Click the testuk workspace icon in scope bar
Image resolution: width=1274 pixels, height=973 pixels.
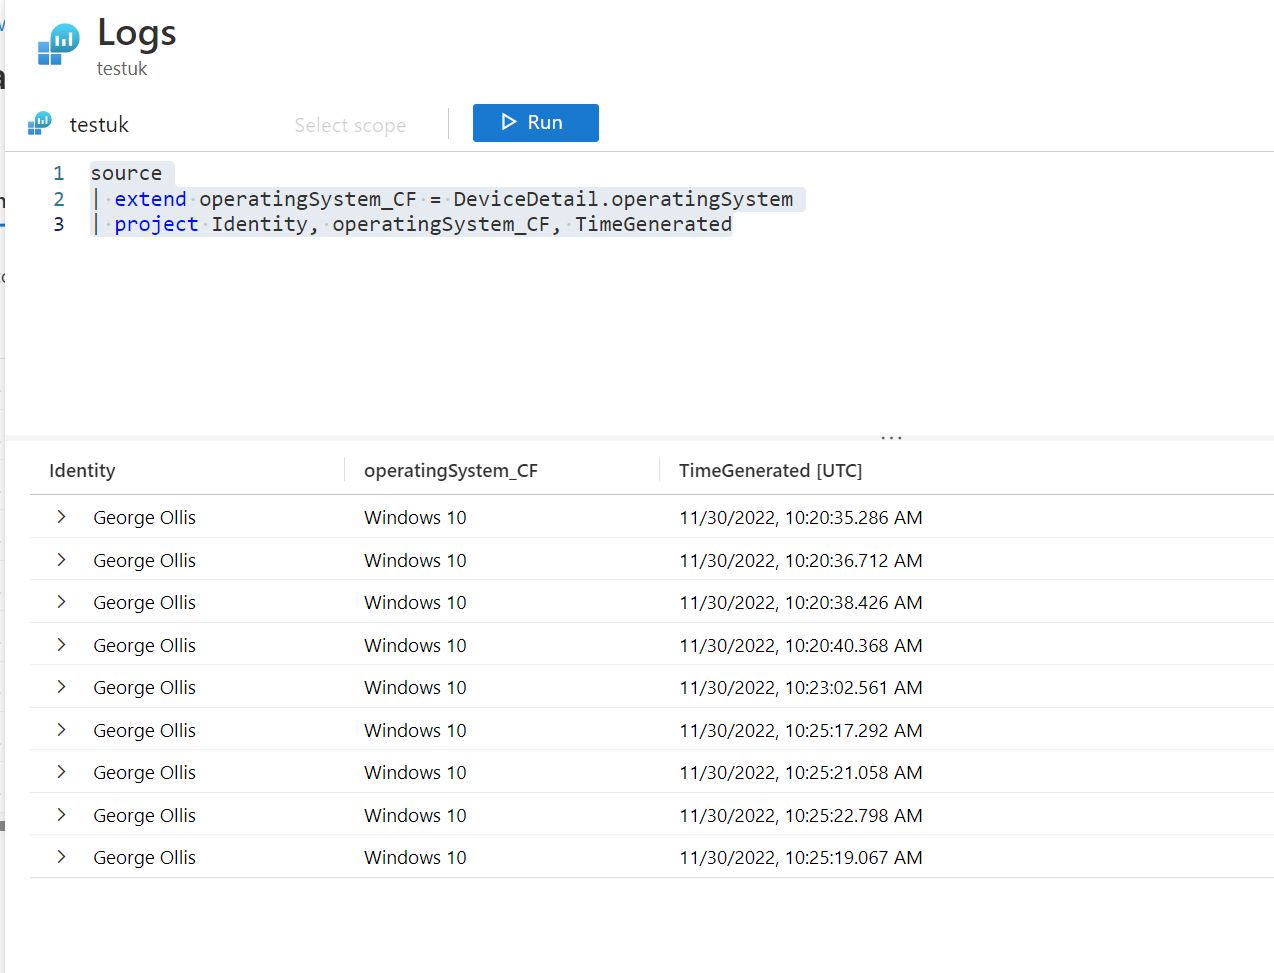pyautogui.click(x=40, y=124)
